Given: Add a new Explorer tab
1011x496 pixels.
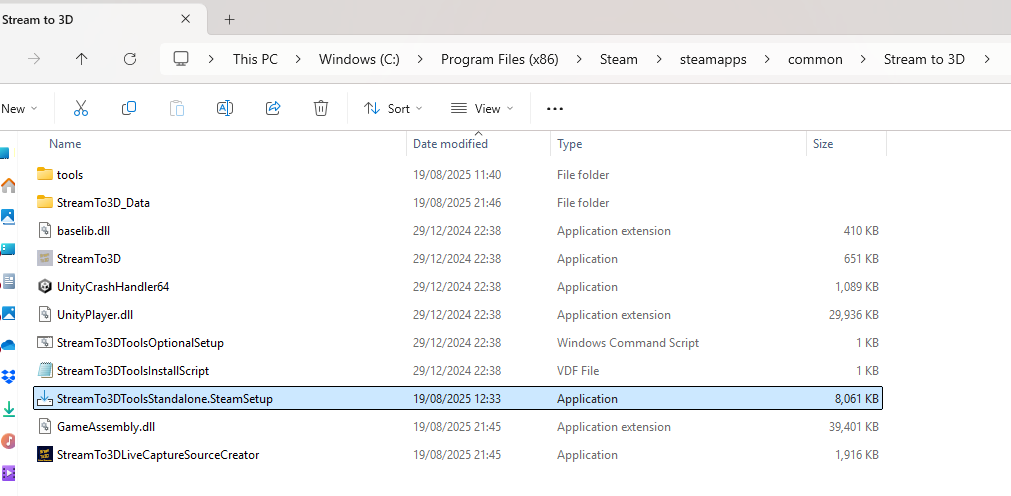Looking at the screenshot, I should pyautogui.click(x=229, y=19).
